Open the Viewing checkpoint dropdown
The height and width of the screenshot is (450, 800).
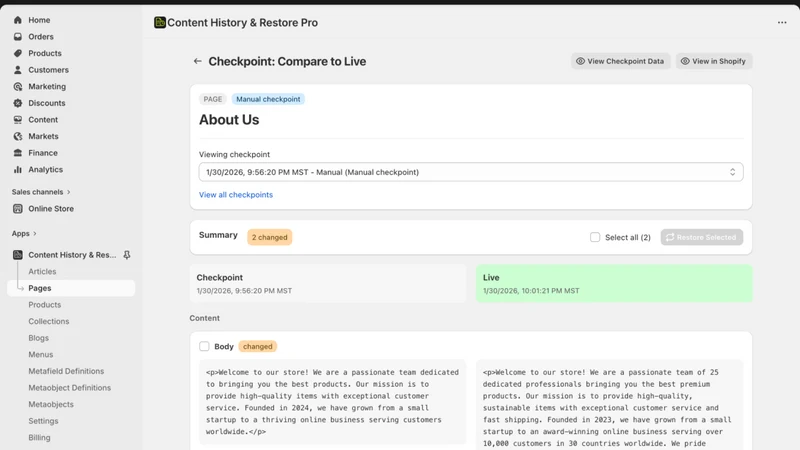click(x=470, y=172)
